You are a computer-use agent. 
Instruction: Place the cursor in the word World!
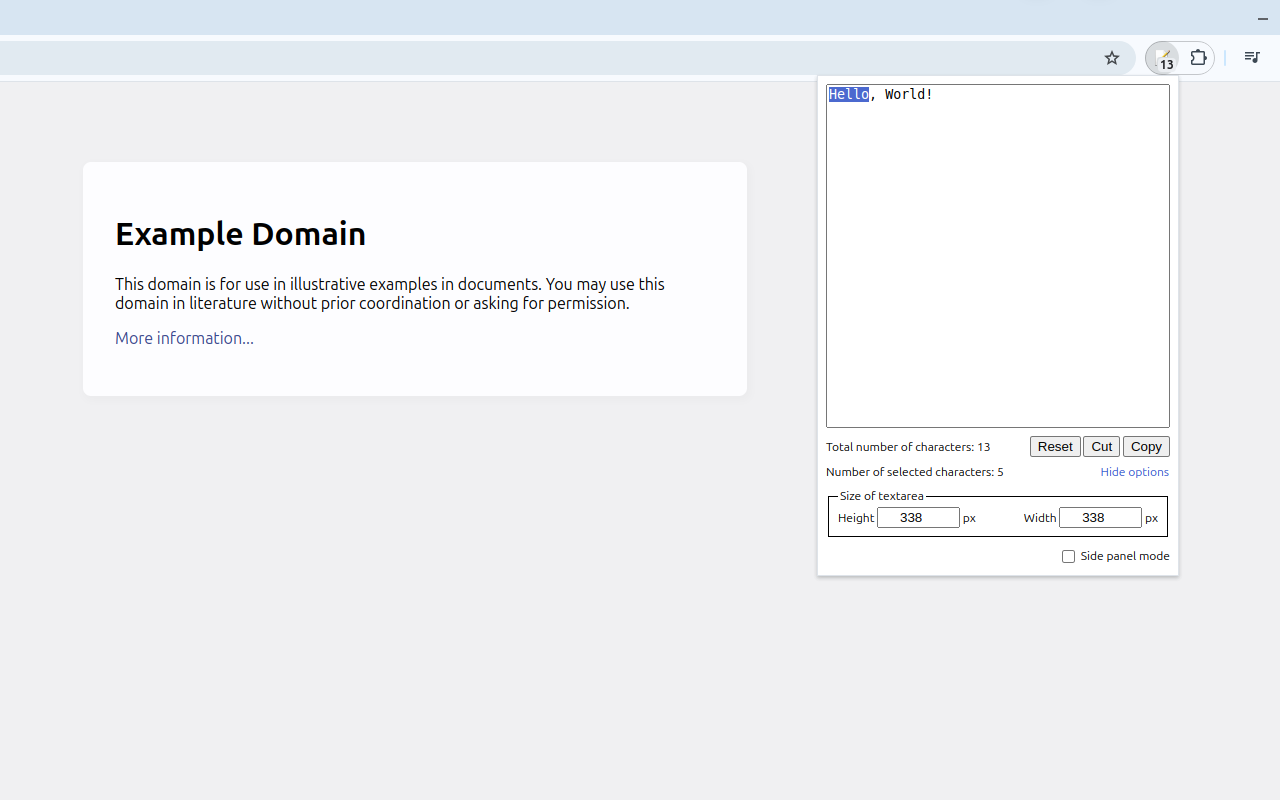pos(908,94)
